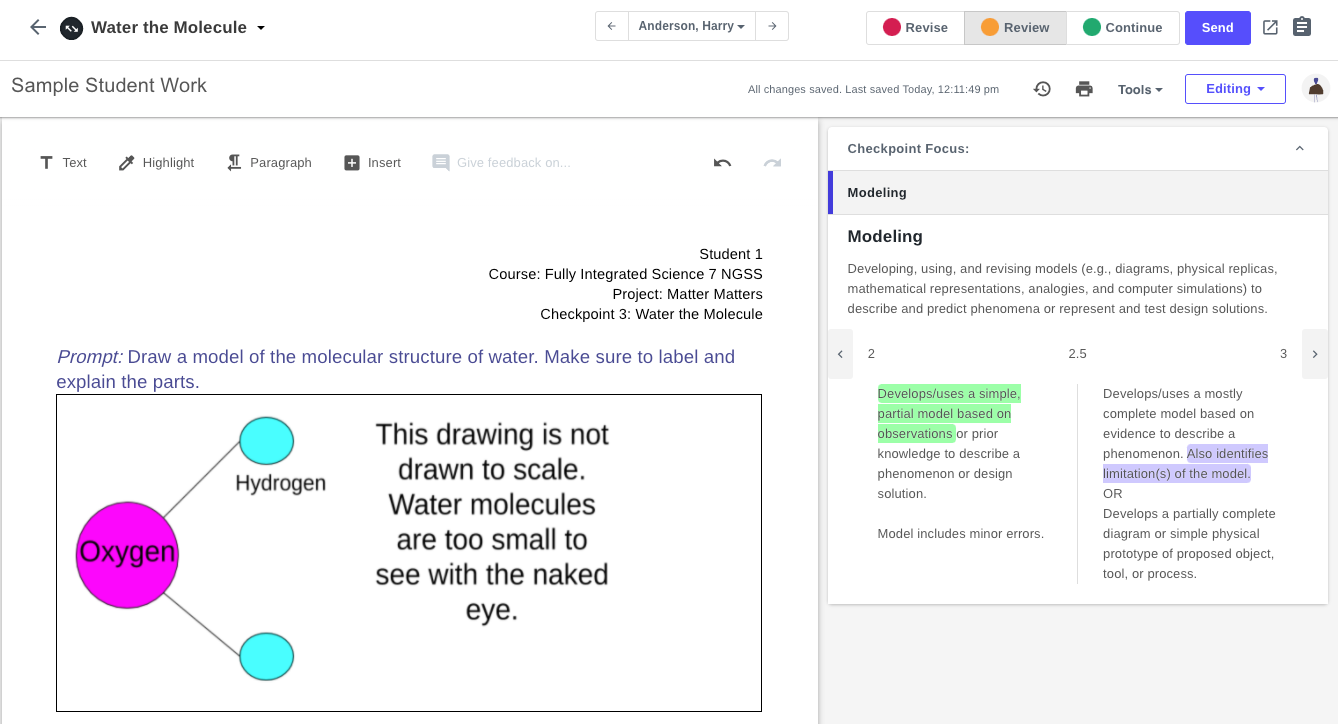Click the purple highlighted 'Also identifies limitation(s)' text
The height and width of the screenshot is (724, 1338).
(1186, 463)
